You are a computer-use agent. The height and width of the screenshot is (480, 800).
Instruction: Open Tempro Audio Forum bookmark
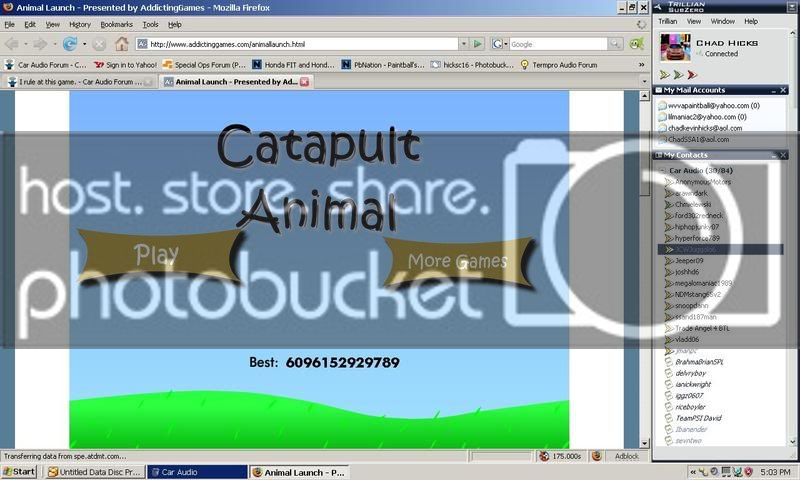pos(559,65)
